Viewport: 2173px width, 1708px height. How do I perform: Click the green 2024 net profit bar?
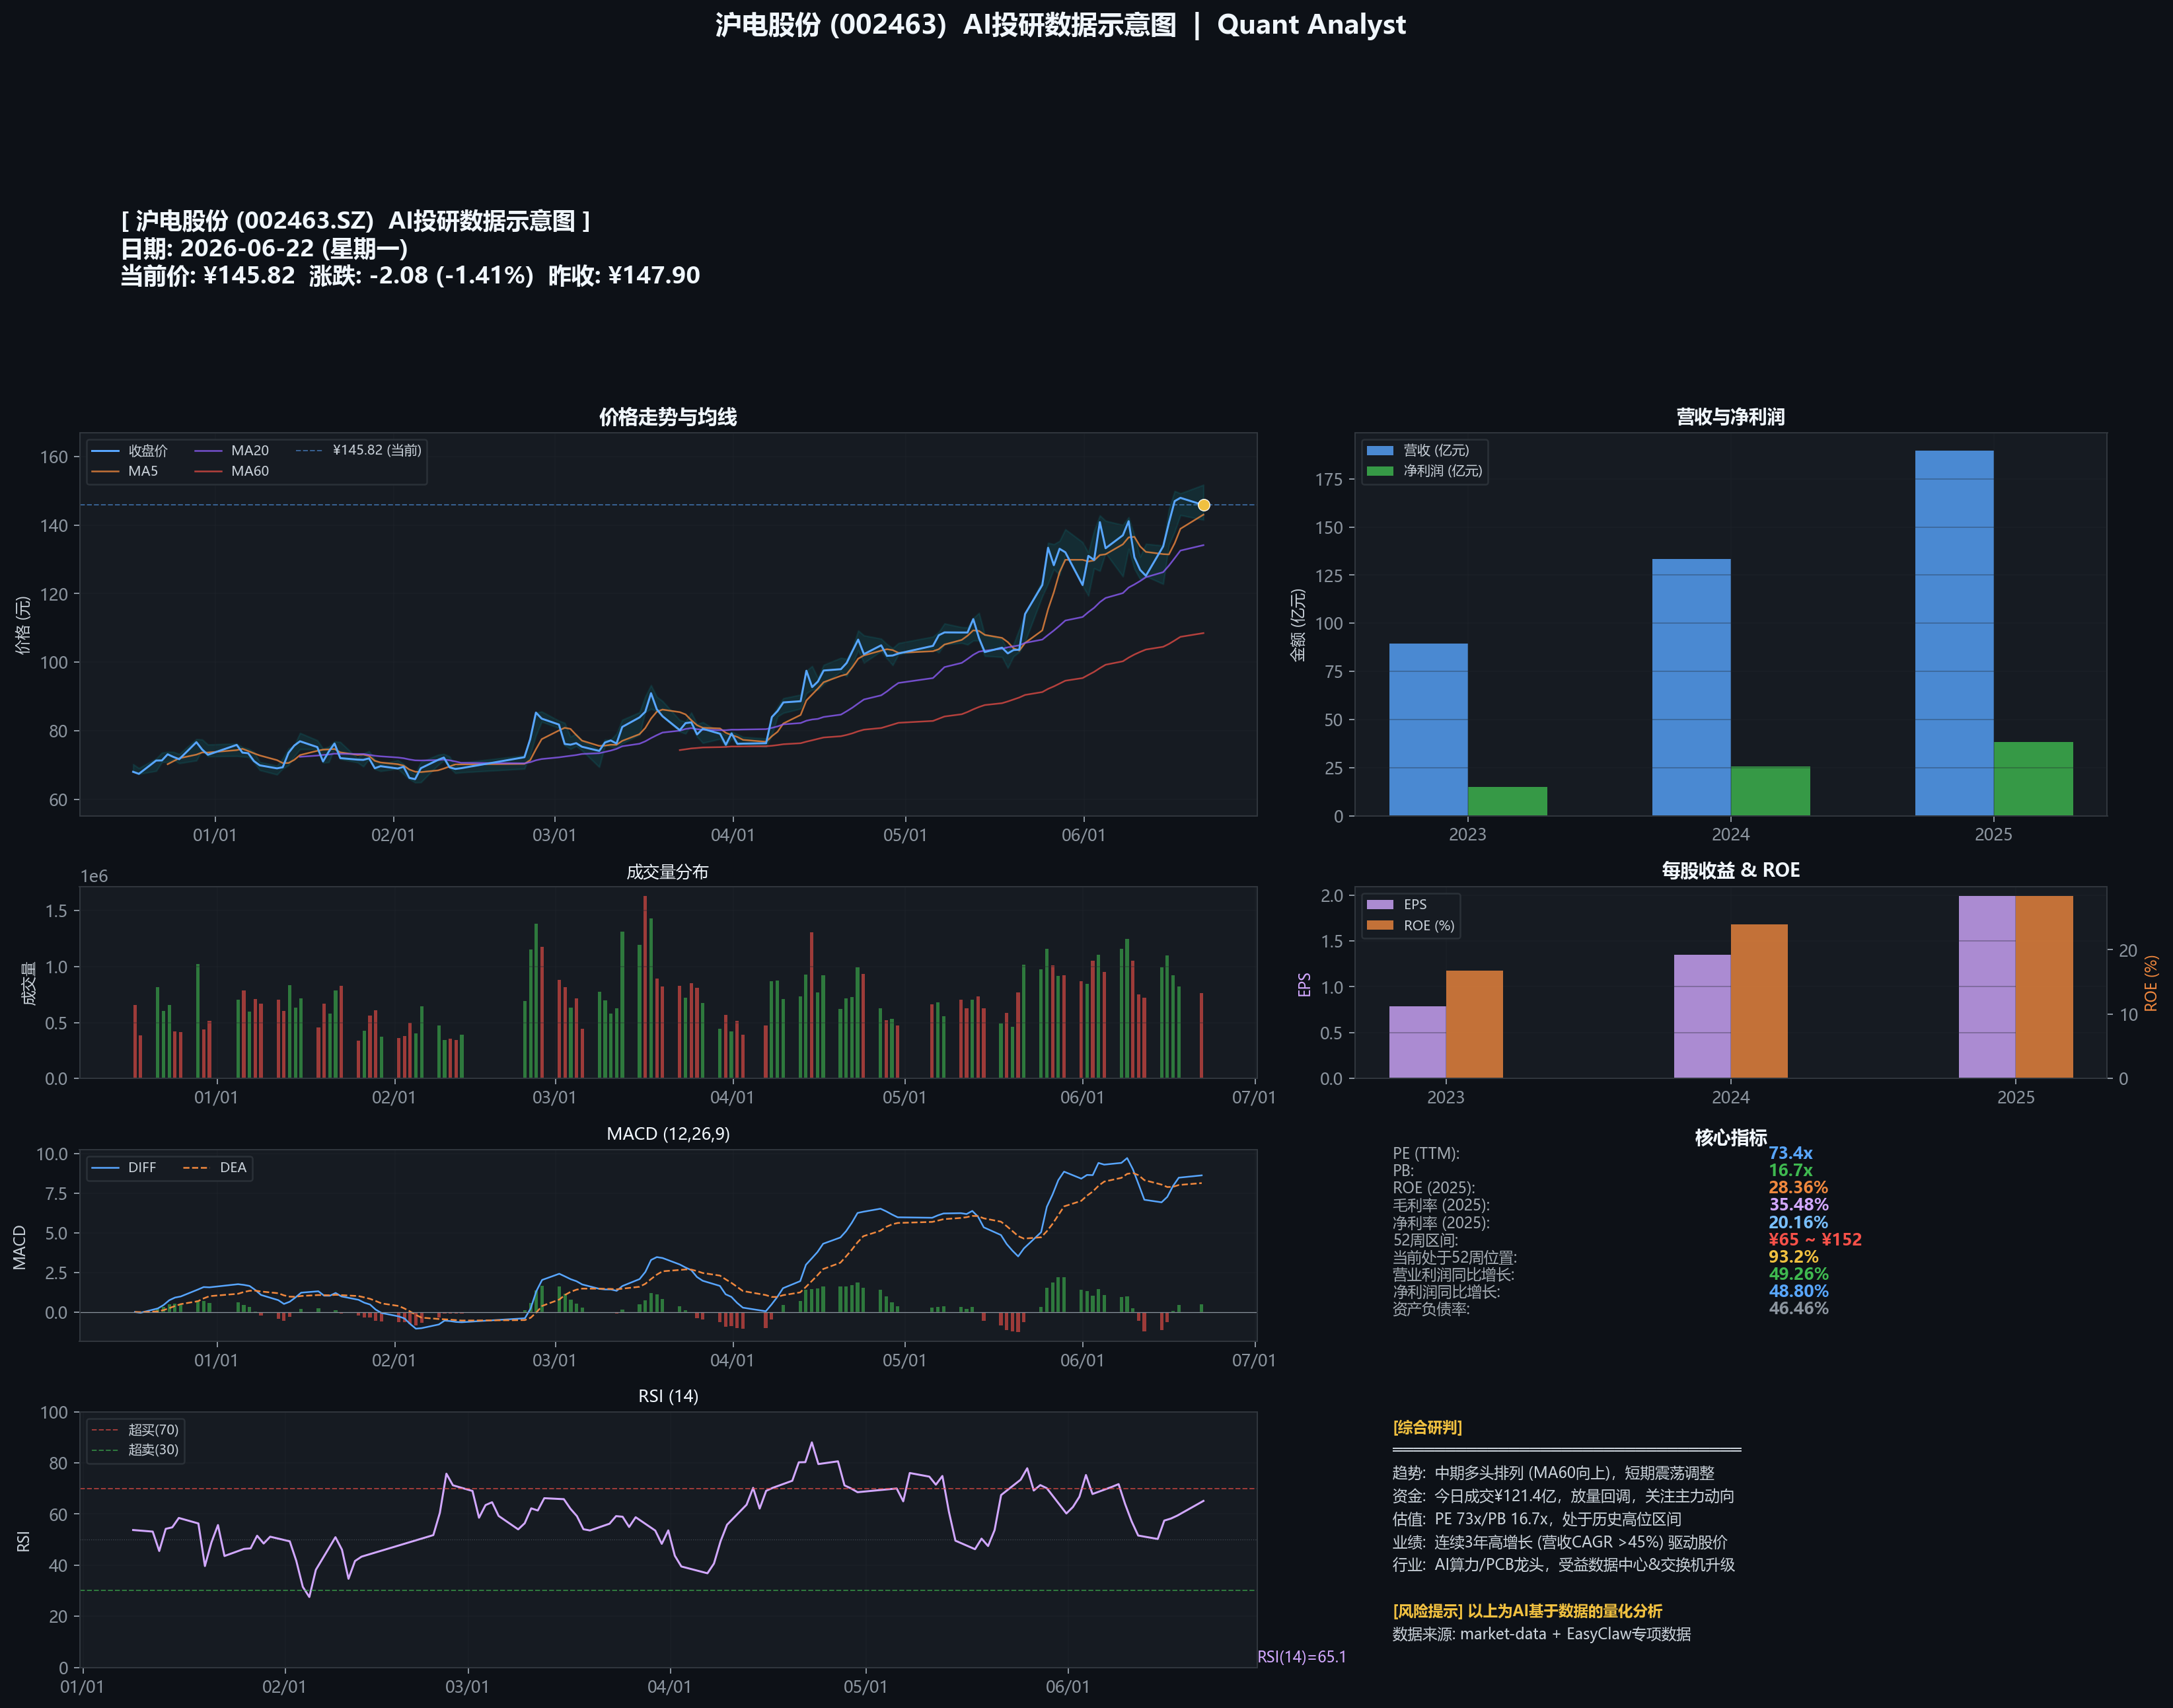pos(1770,791)
